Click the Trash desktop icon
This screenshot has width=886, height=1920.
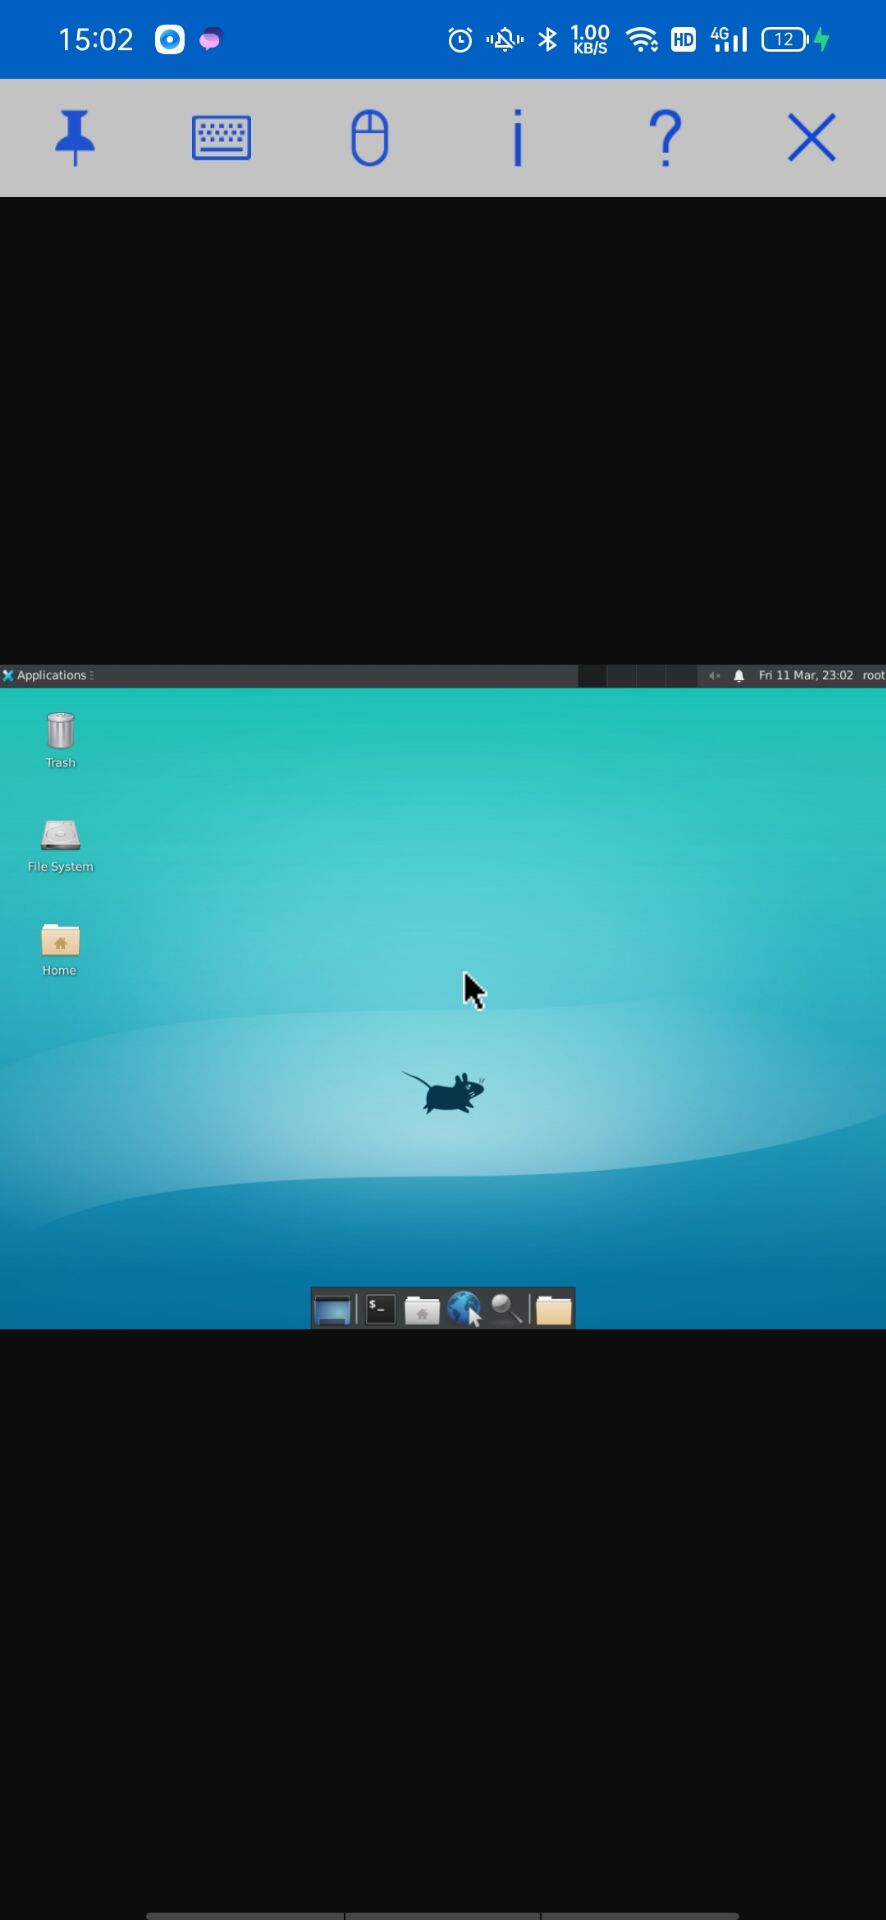(x=60, y=739)
